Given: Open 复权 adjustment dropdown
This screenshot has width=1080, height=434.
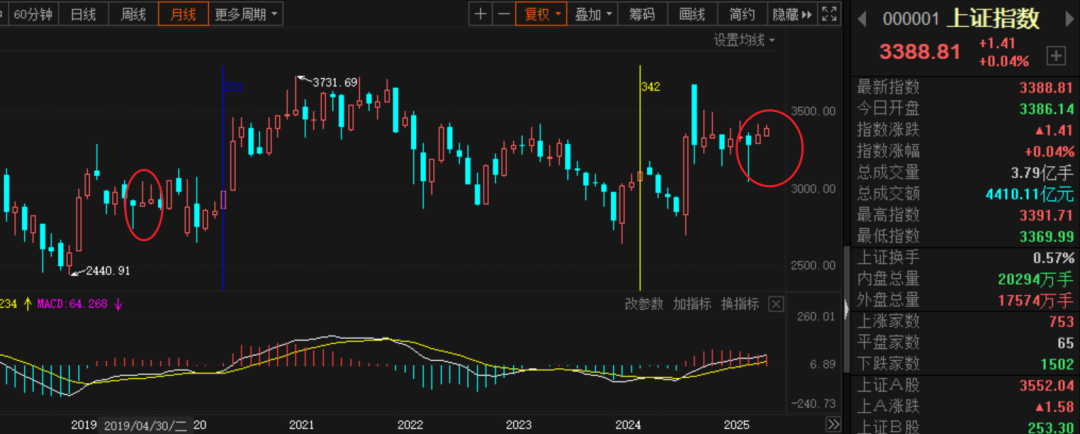Looking at the screenshot, I should pos(542,14).
